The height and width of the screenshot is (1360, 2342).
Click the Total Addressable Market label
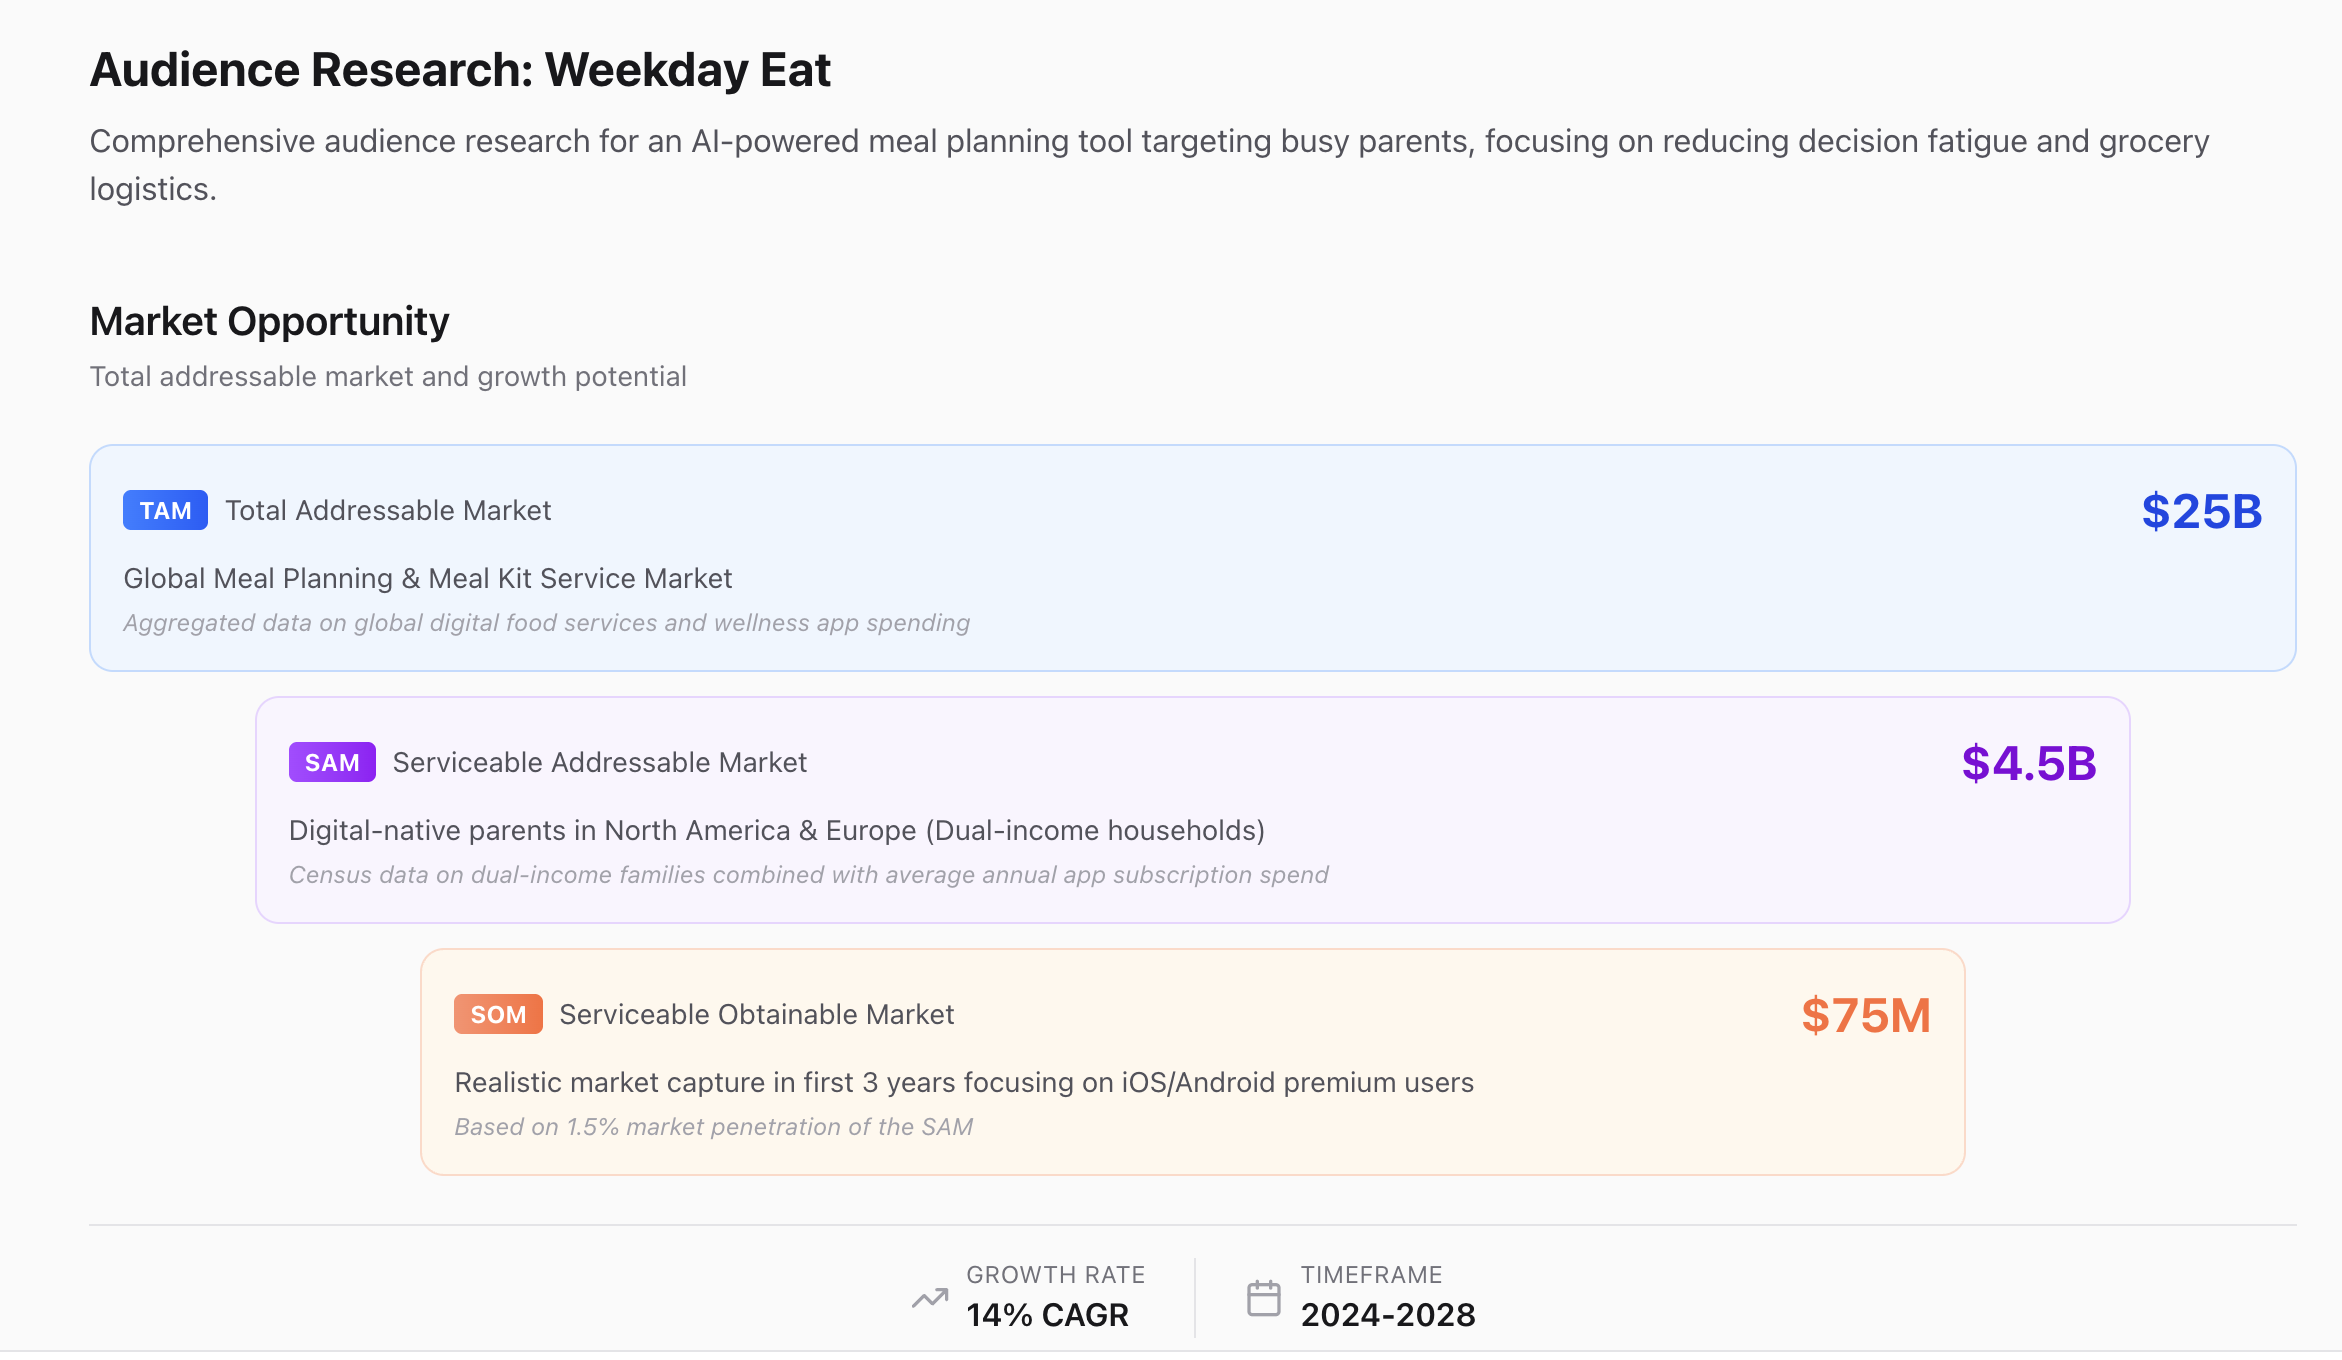(388, 510)
